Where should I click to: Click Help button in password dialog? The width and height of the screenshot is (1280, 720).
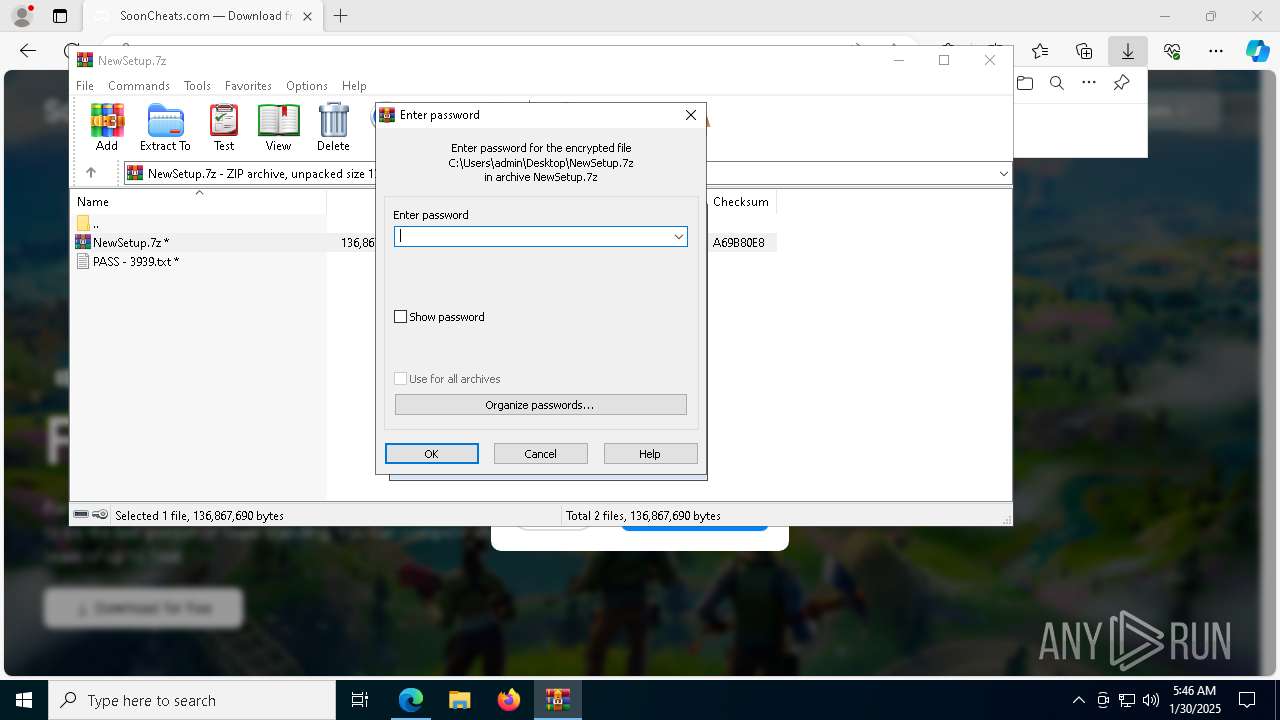[x=650, y=454]
